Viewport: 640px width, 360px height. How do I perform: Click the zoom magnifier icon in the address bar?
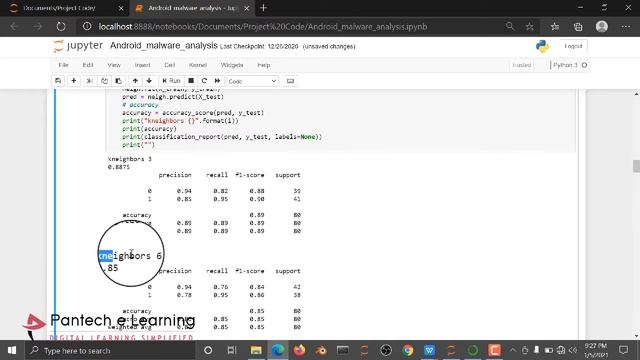[x=510, y=27]
